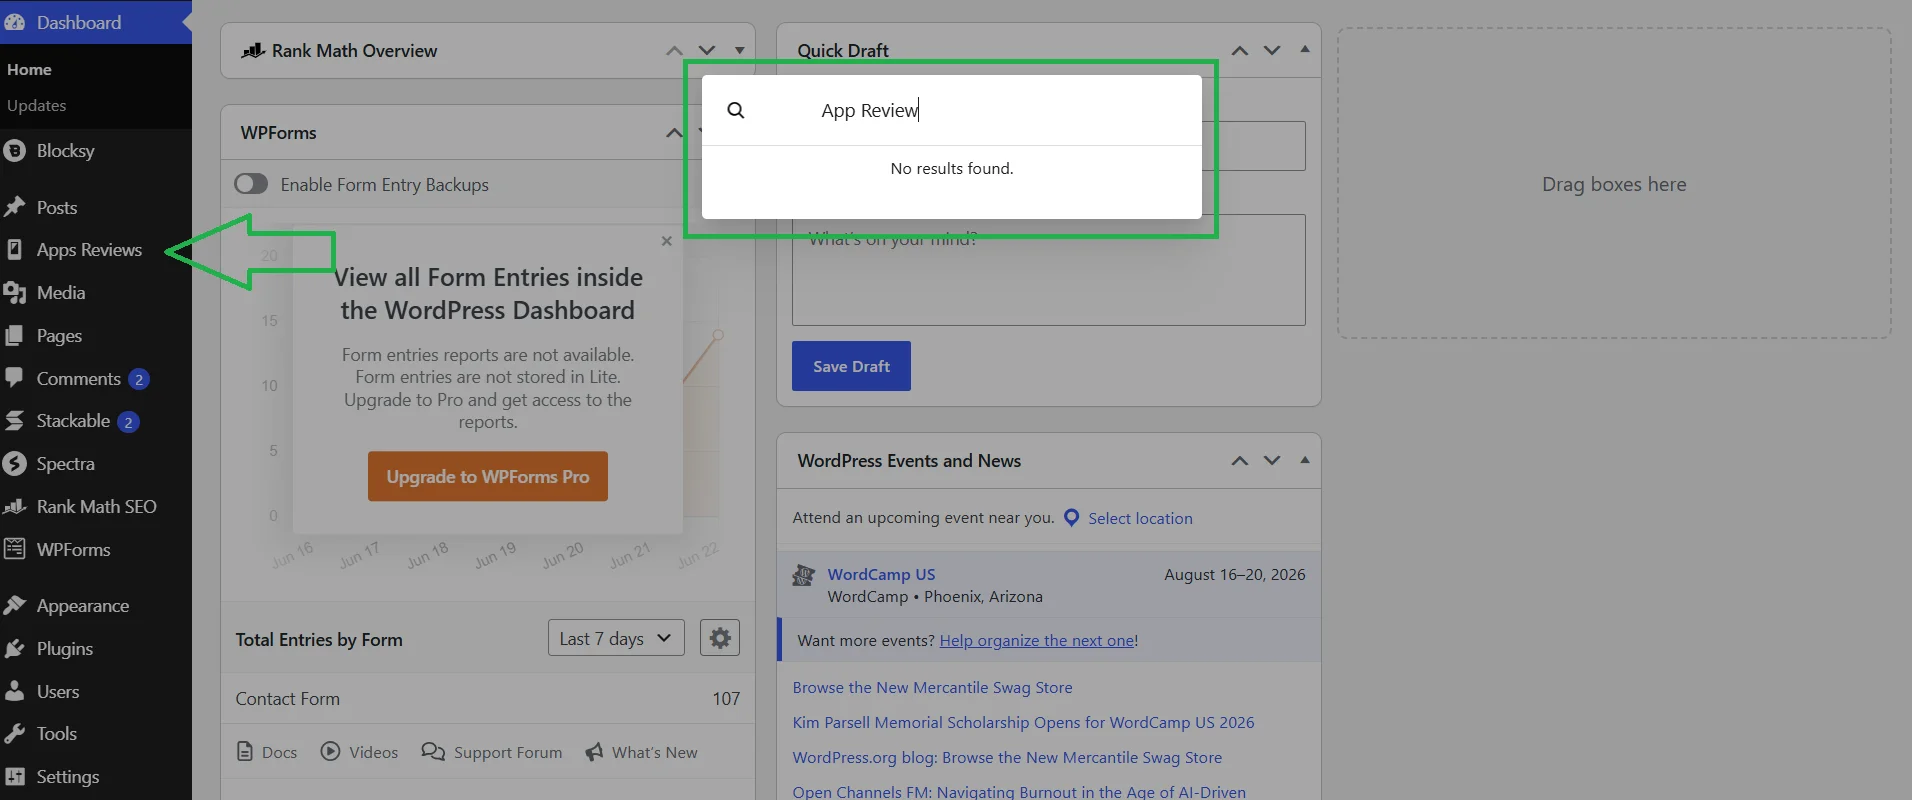Viewport: 1912px width, 800px height.
Task: Open the Last 7 days dropdown
Action: coord(616,638)
